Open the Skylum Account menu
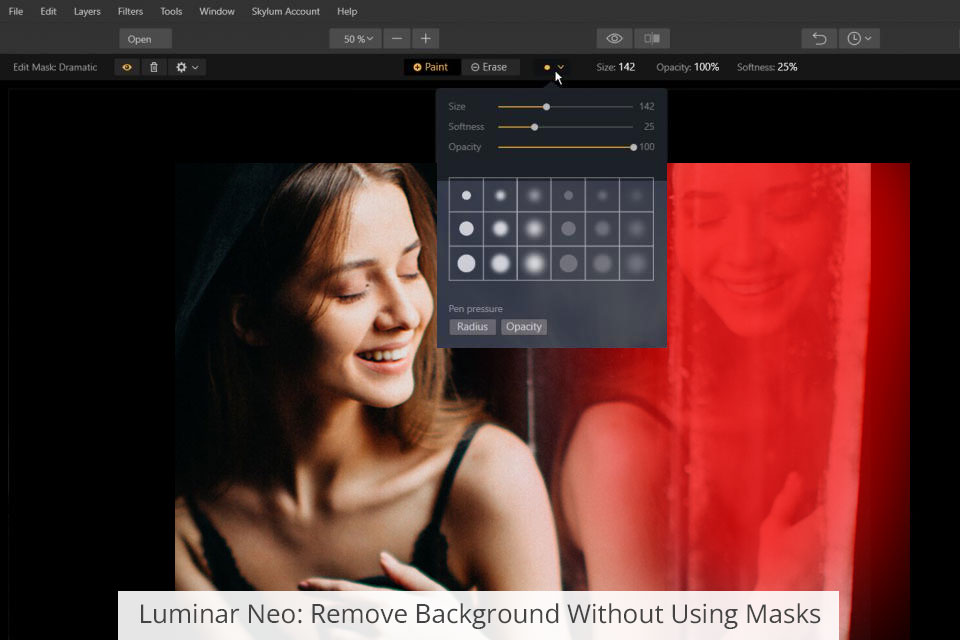This screenshot has height=640, width=960. 285,11
